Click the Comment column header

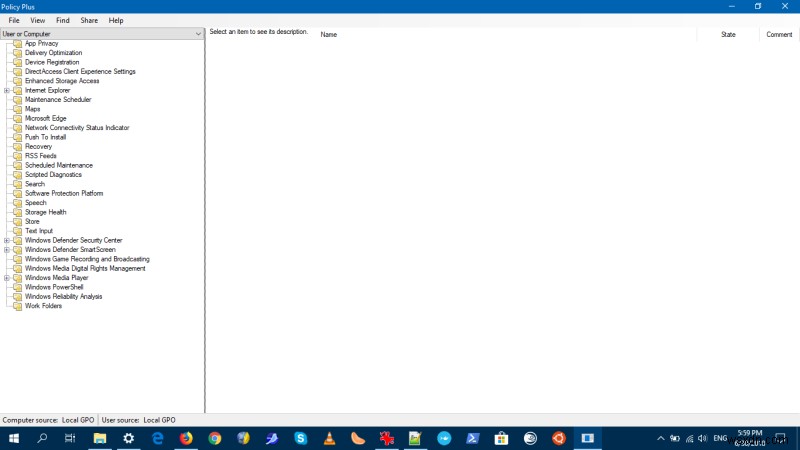click(x=779, y=34)
